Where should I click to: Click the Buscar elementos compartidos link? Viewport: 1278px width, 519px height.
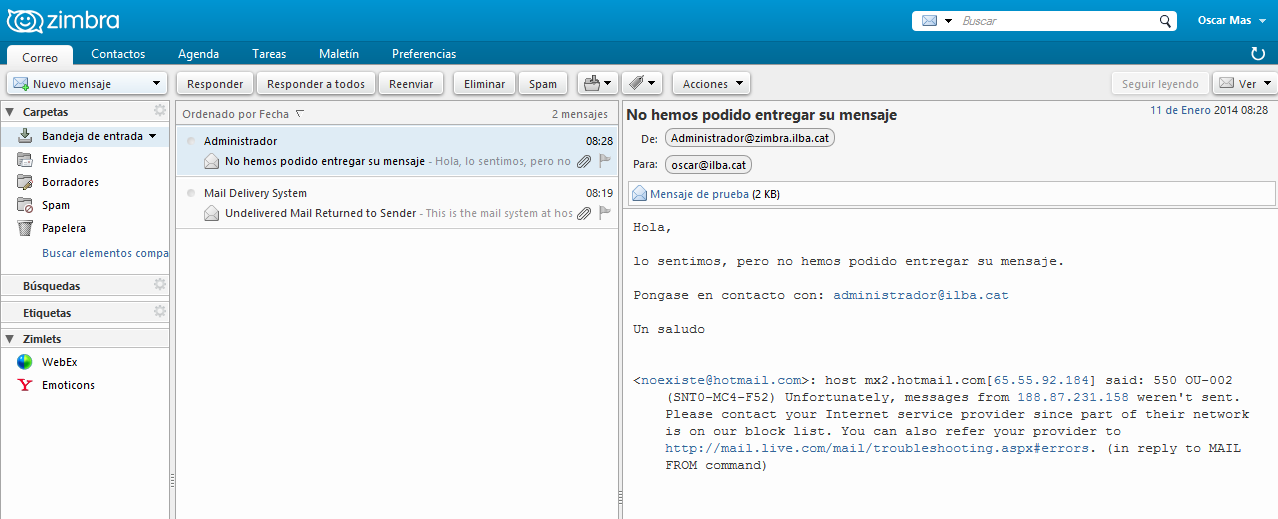105,253
